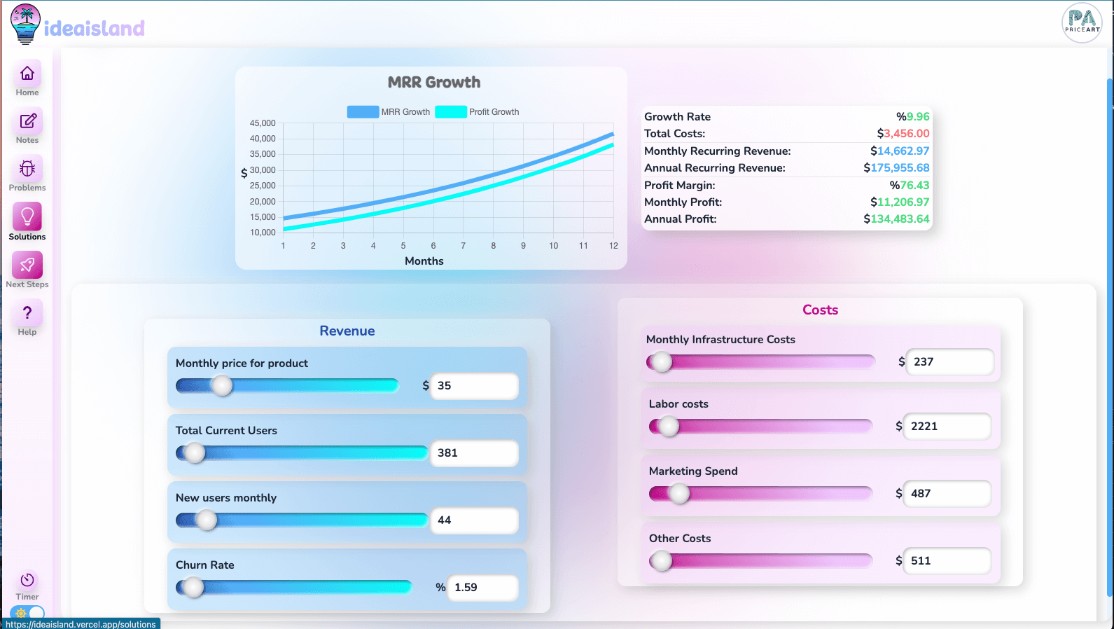Click the Monthly Infrastructure Costs slider
The width and height of the screenshot is (1114, 629).
pos(761,362)
